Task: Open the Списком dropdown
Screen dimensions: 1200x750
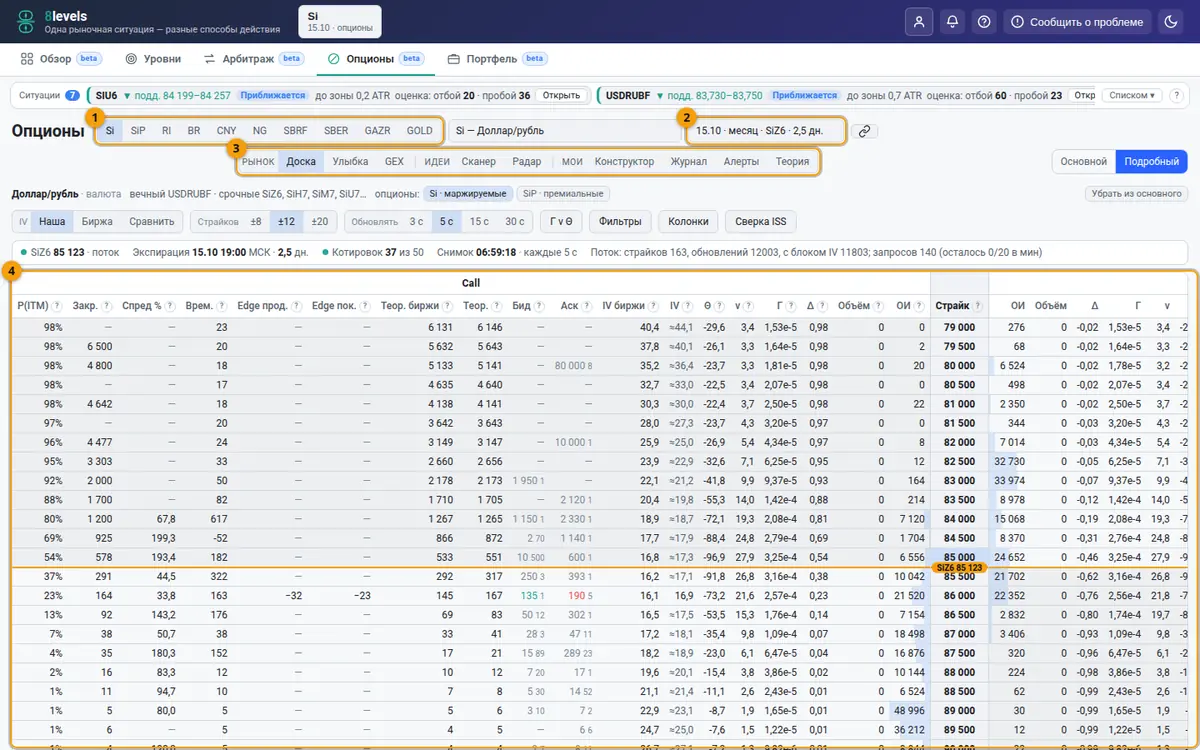Action: [1131, 95]
